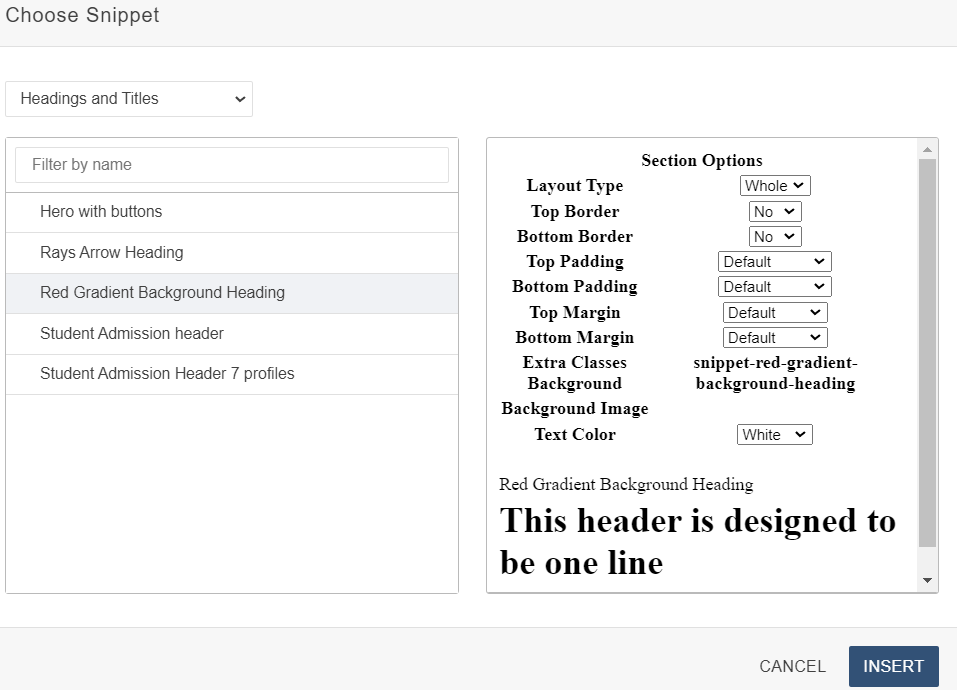Click the Filter by name field
The width and height of the screenshot is (957, 690).
click(232, 165)
